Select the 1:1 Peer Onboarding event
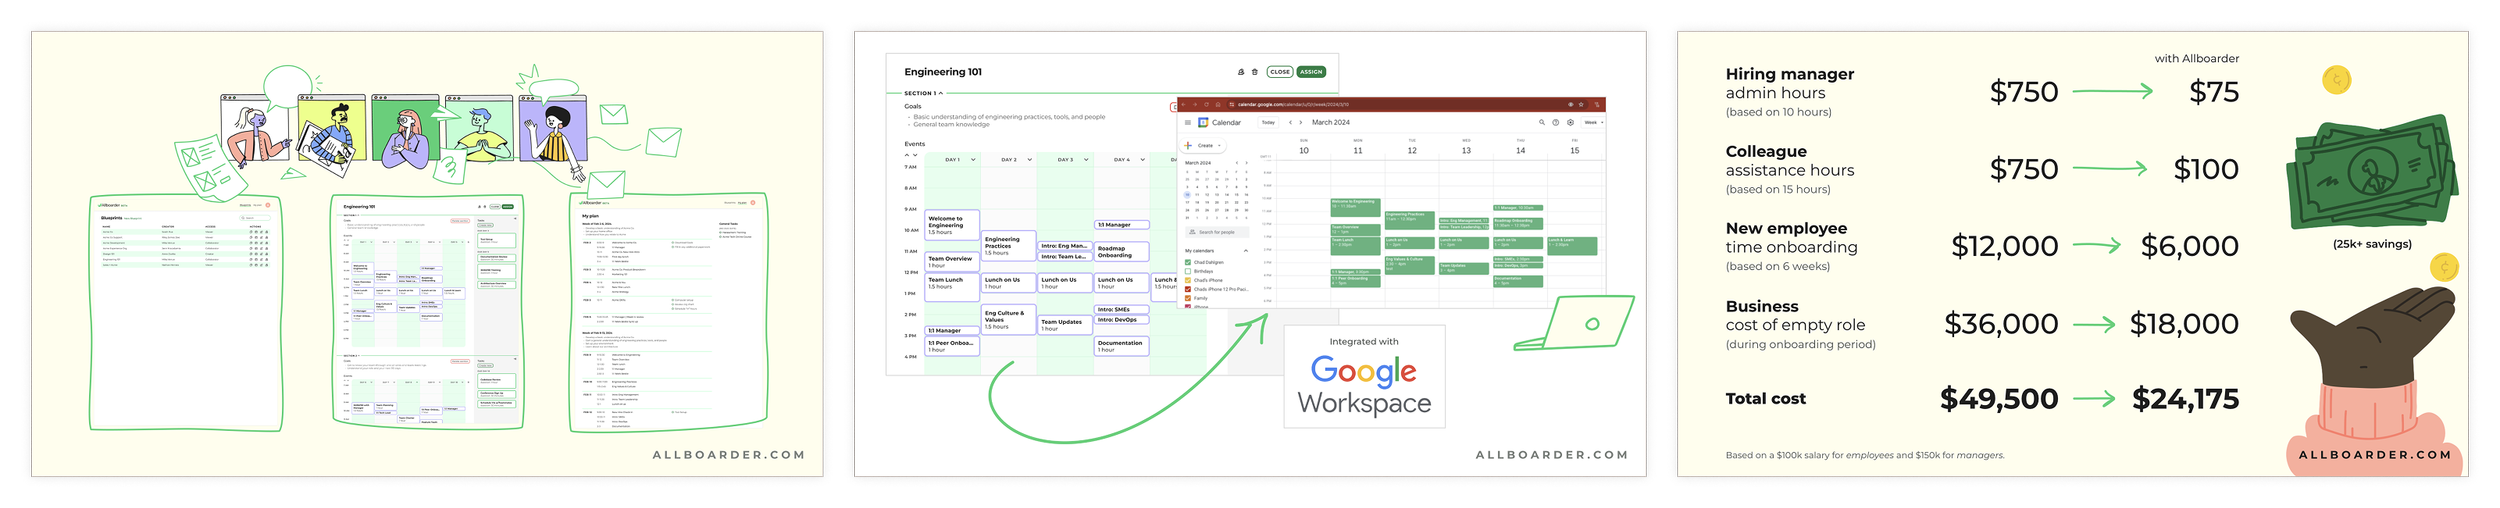Viewport: 2500px width, 508px height. tap(952, 346)
